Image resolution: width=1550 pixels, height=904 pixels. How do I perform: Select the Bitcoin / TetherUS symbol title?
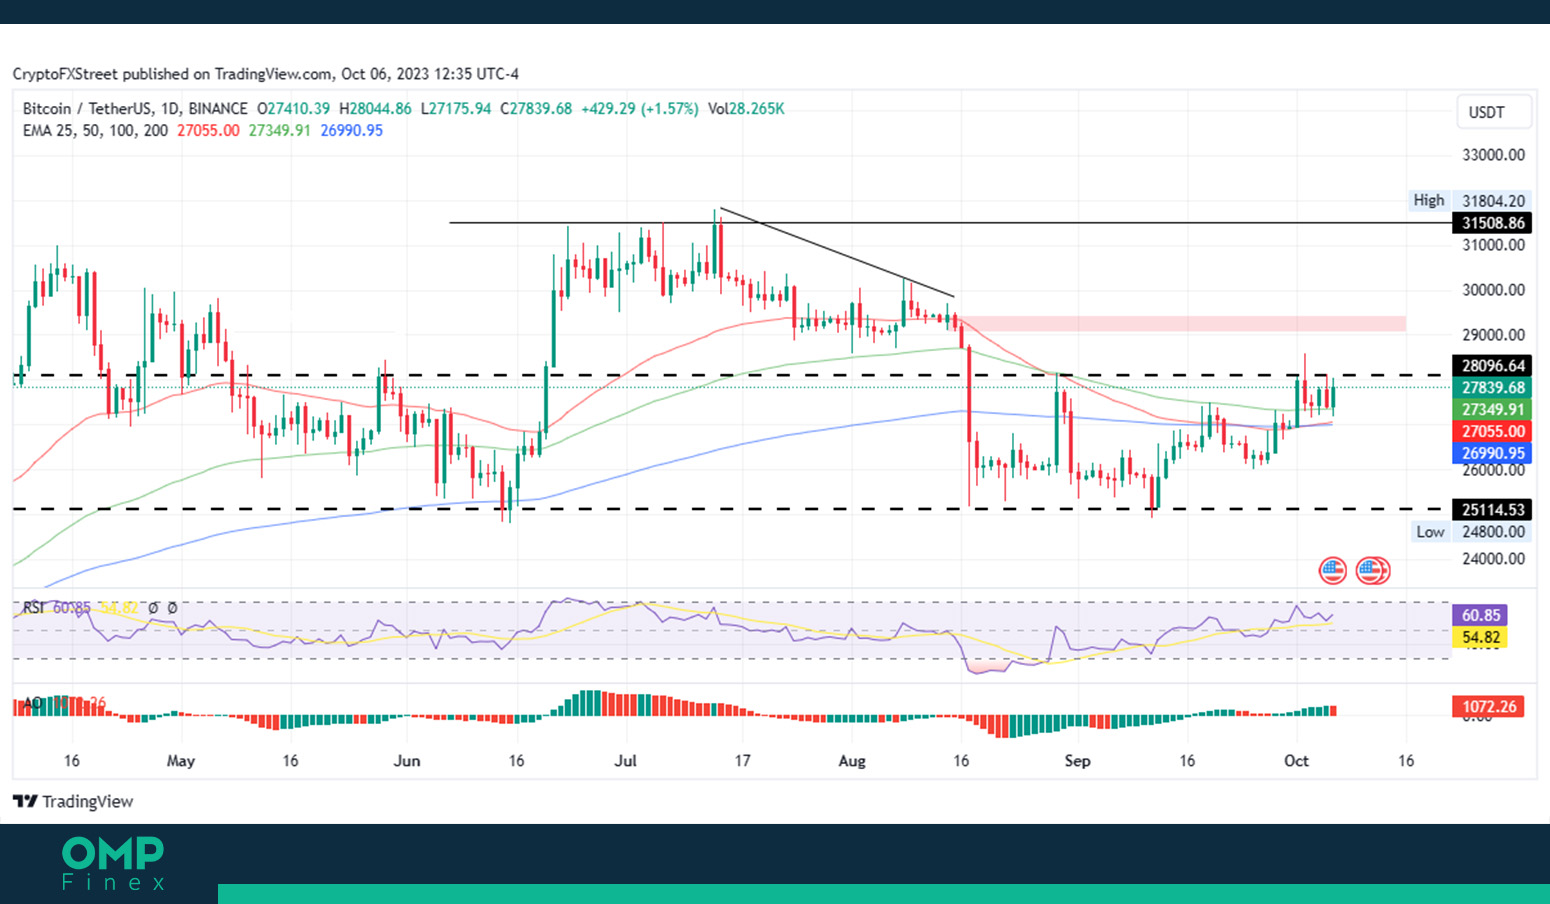coord(135,108)
